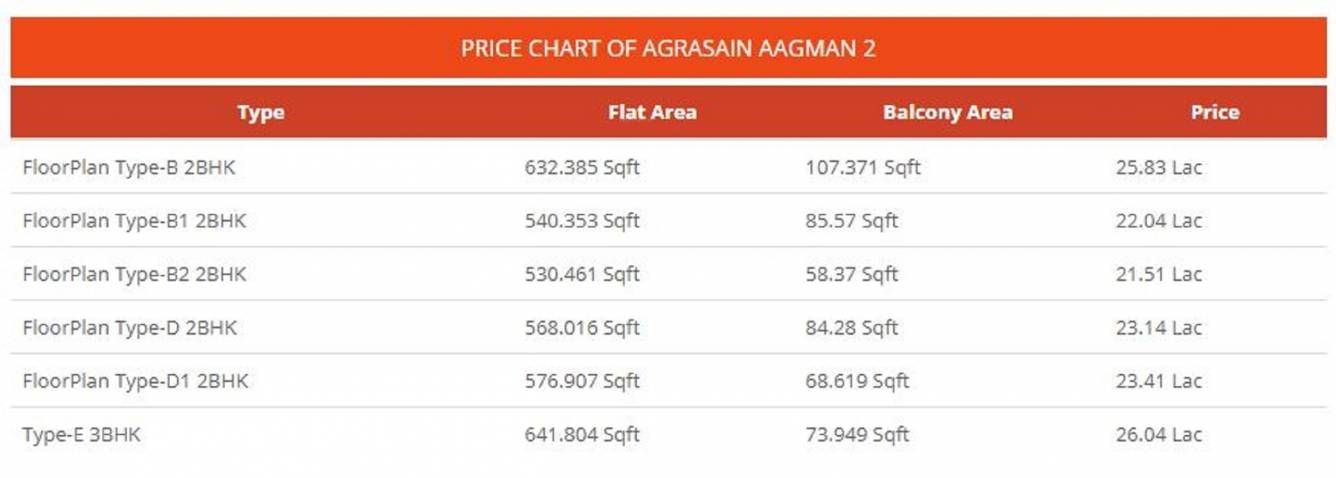
Task: Click the 58.37 Sqft balcony area cell
Action: (x=852, y=274)
